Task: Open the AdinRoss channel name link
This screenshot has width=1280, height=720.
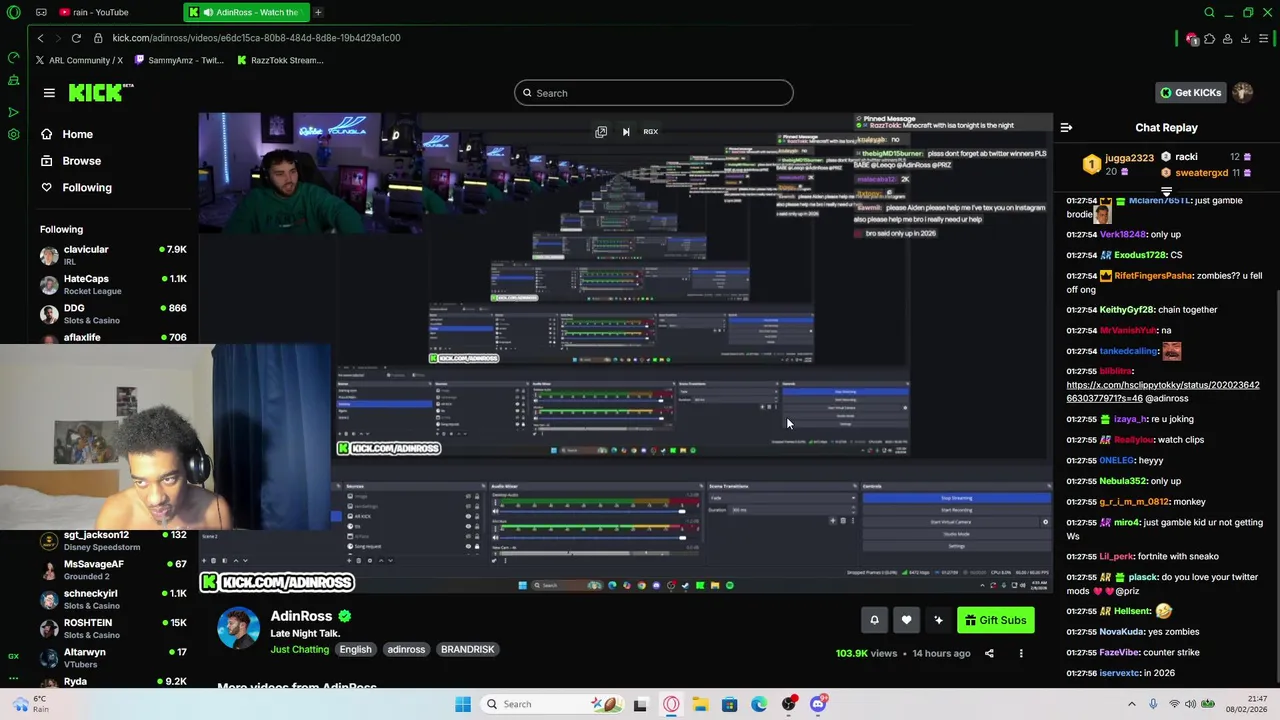Action: [301, 617]
